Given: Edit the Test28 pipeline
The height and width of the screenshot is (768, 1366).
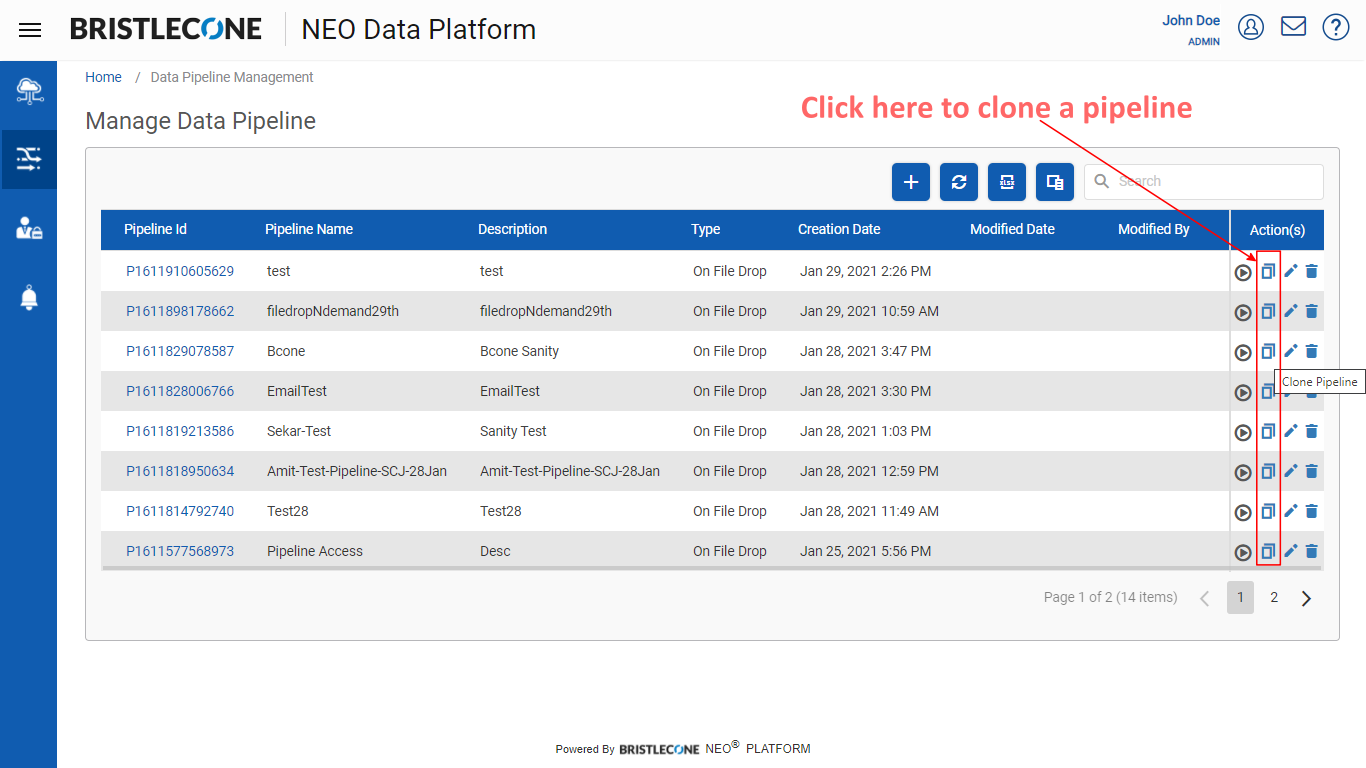Looking at the screenshot, I should tap(1290, 511).
